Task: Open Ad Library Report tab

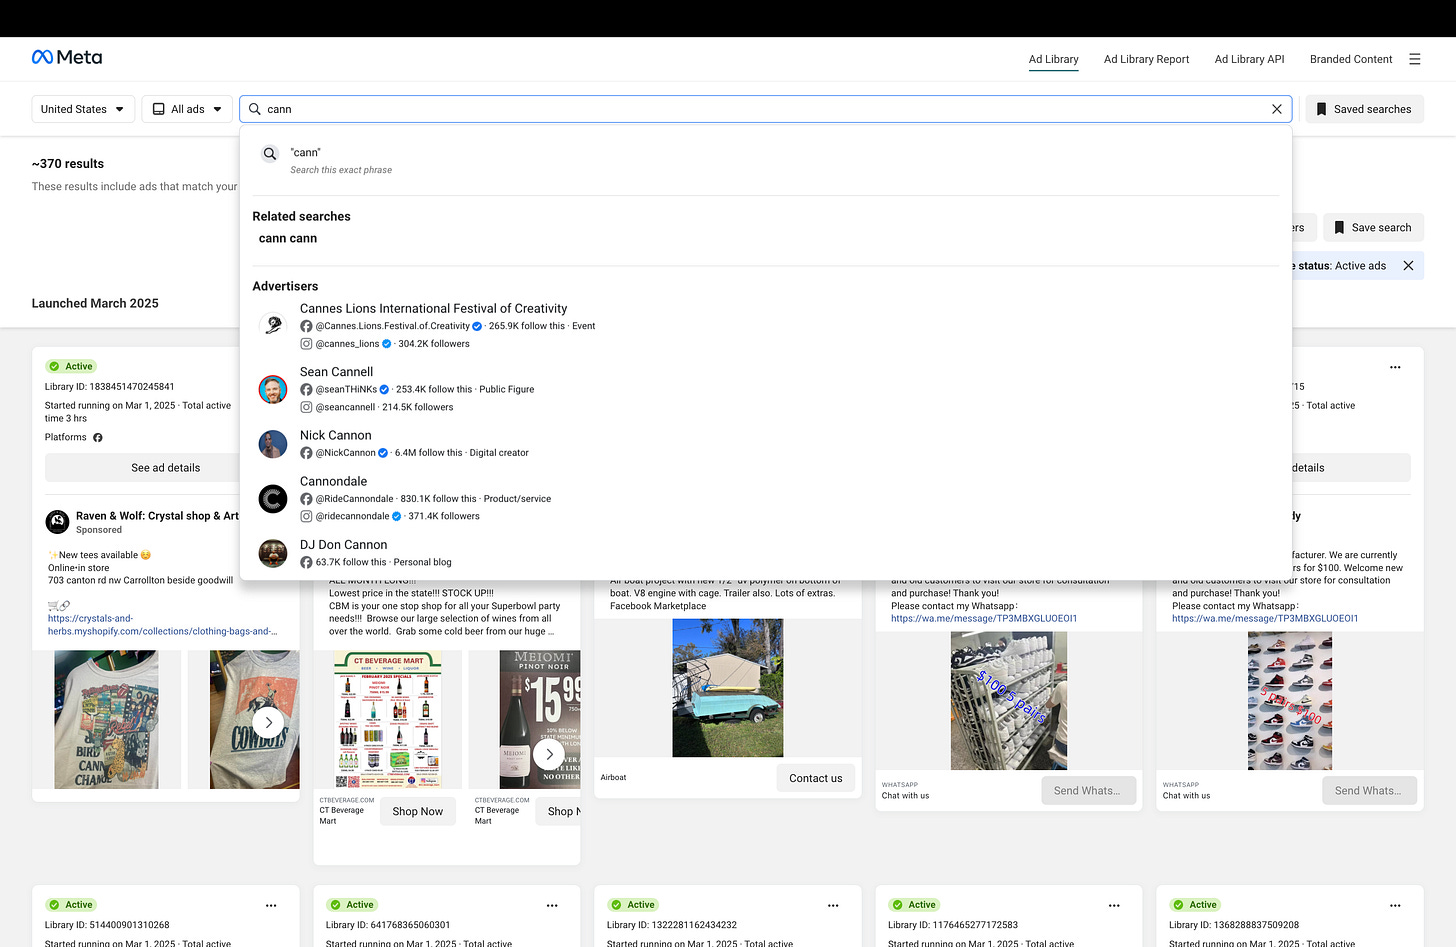Action: [1146, 59]
